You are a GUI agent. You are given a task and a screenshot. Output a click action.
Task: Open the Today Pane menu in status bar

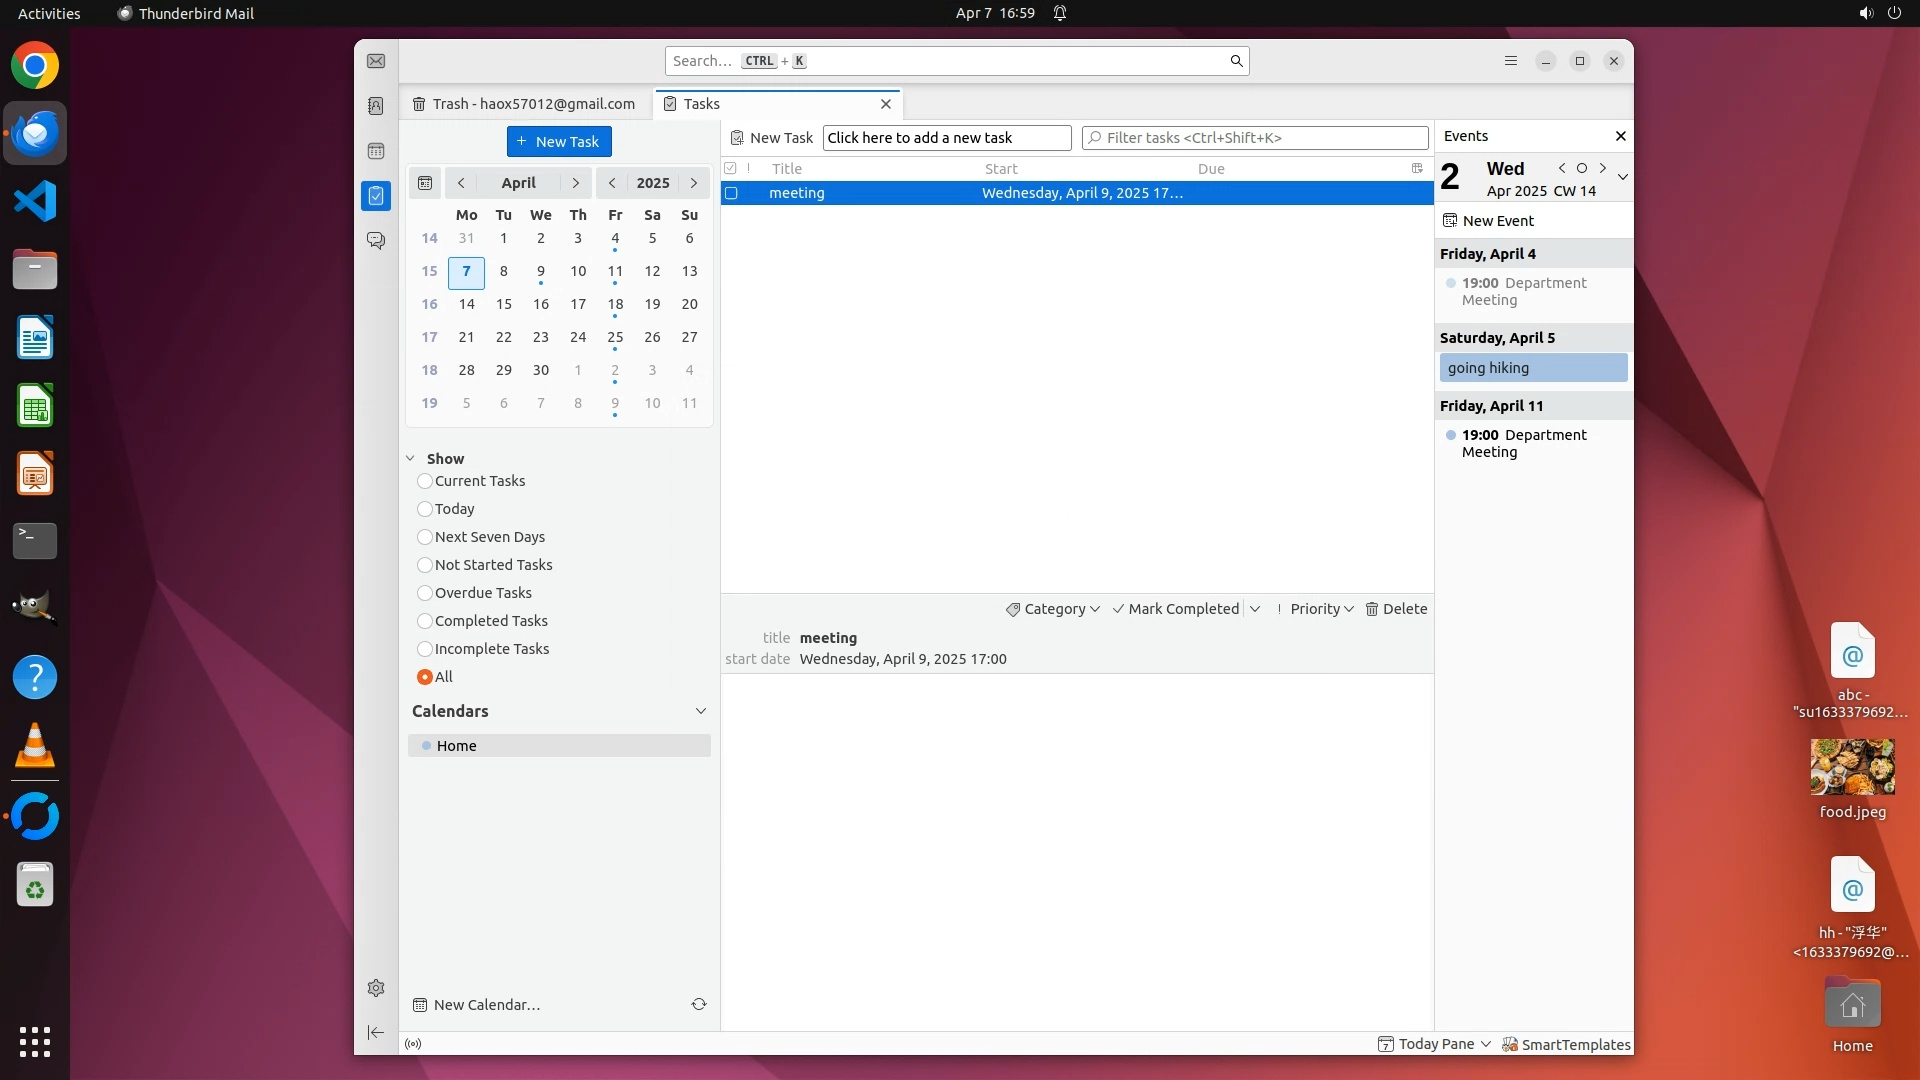coord(1435,1044)
